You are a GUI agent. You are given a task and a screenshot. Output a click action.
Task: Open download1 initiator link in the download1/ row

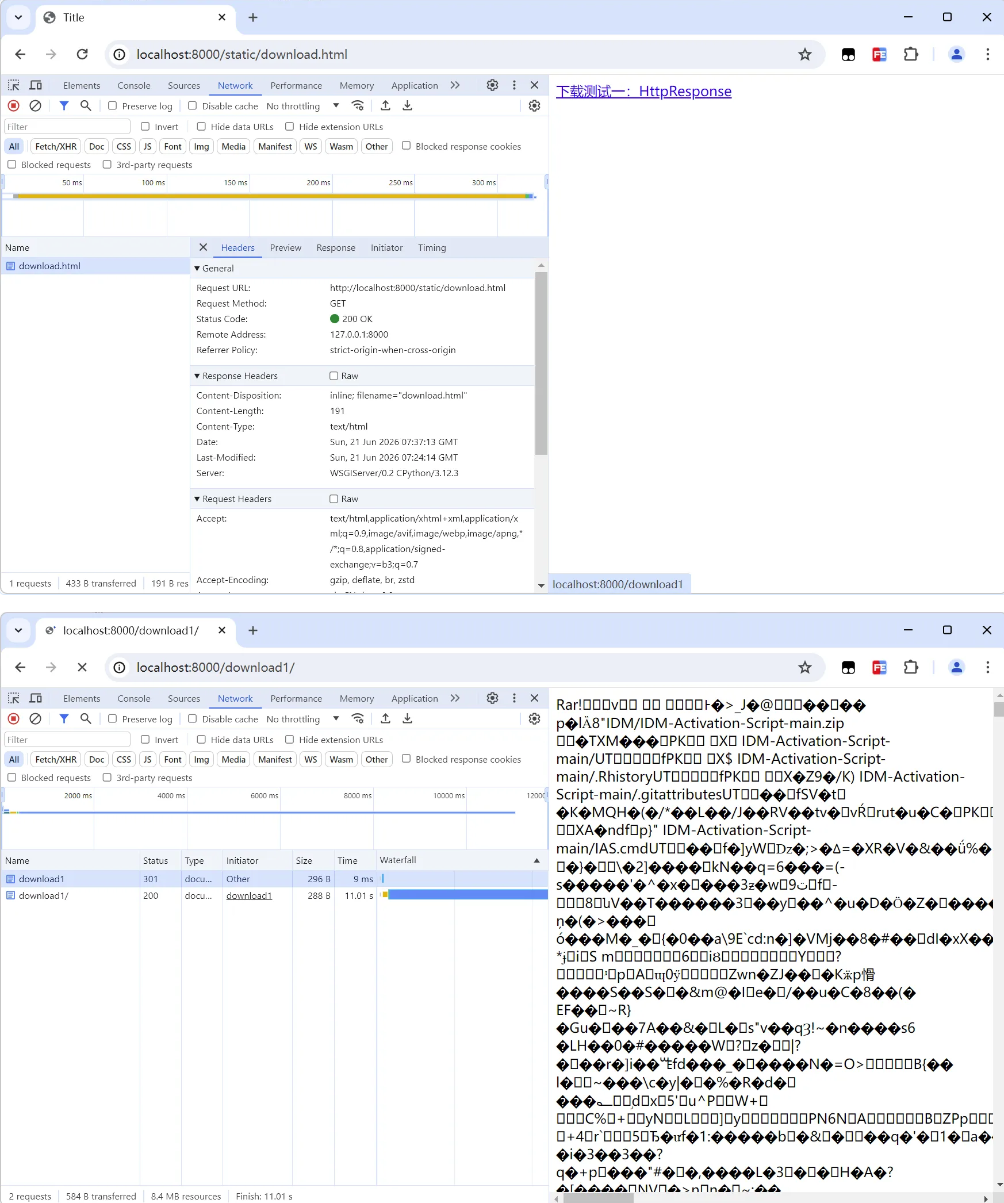tap(249, 896)
